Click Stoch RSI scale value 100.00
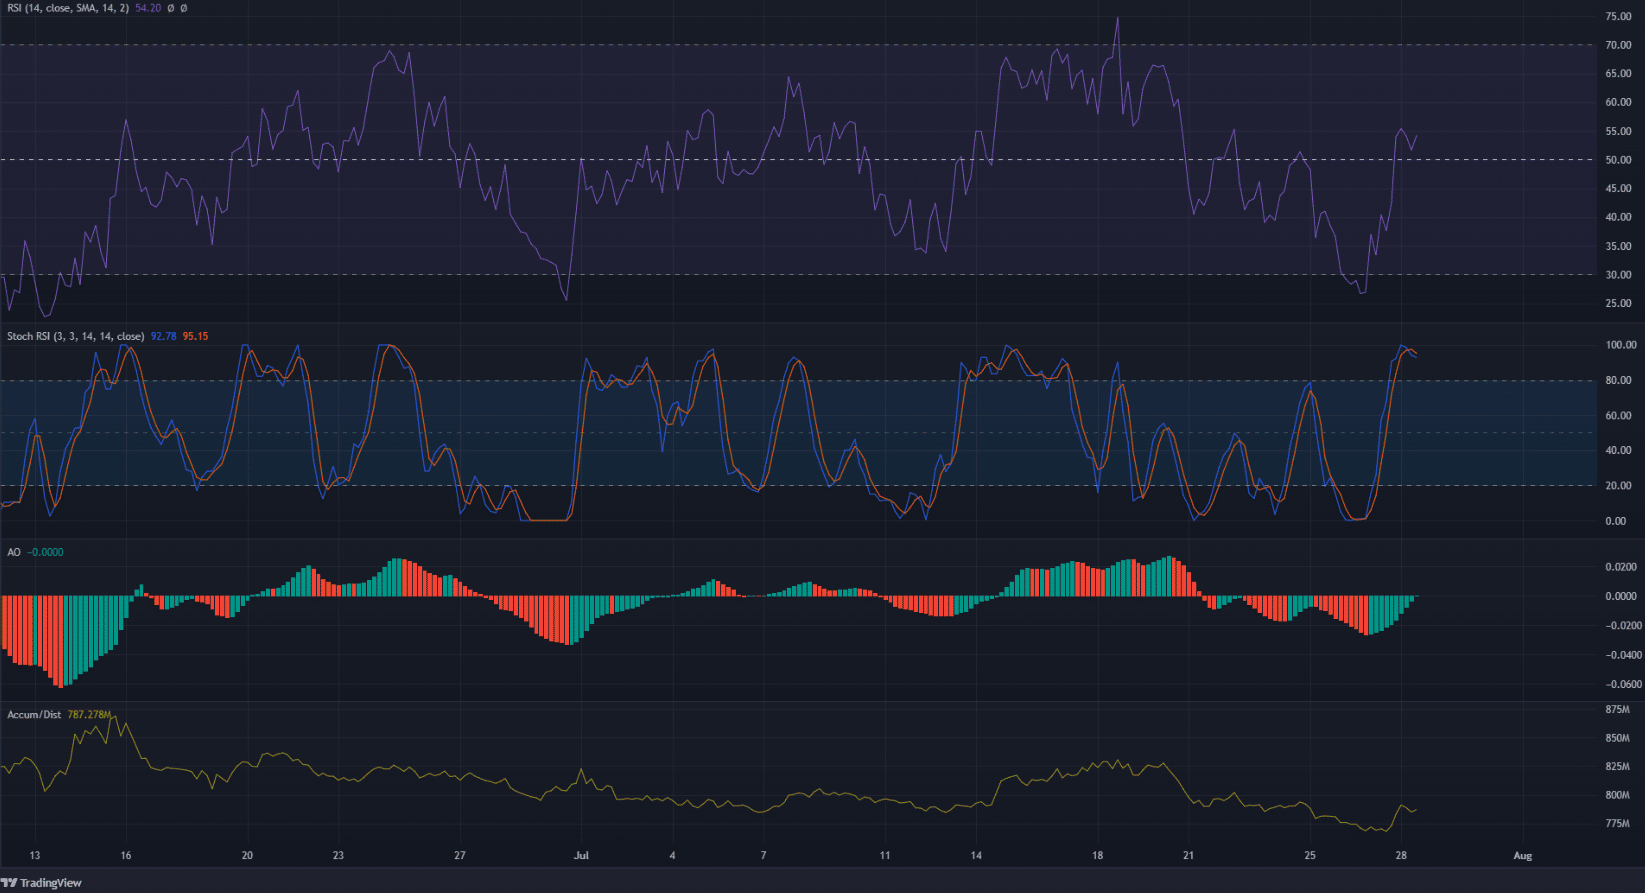Image resolution: width=1645 pixels, height=893 pixels. click(1621, 345)
